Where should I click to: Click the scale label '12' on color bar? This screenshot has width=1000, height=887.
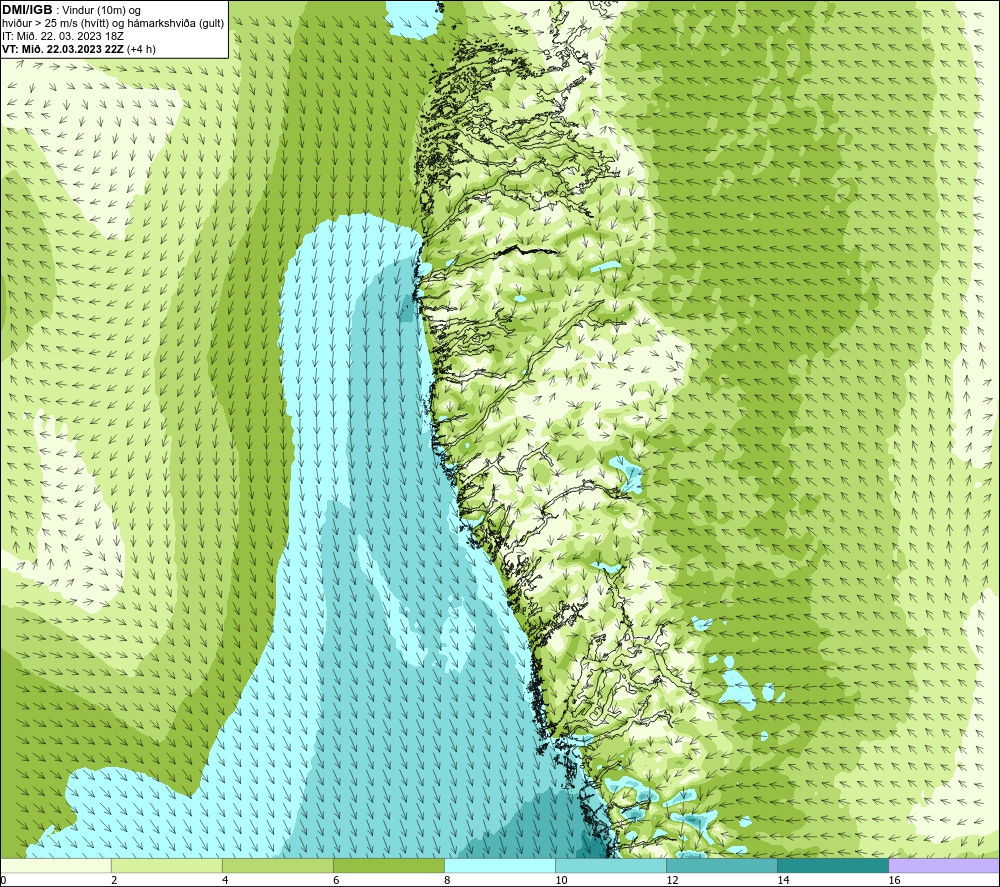coord(672,881)
